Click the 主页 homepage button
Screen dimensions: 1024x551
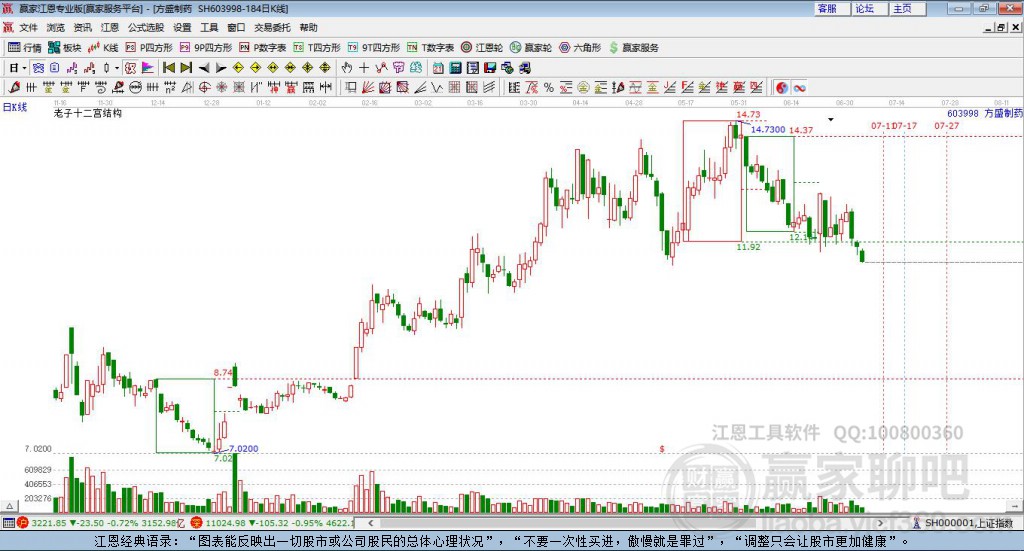[x=907, y=8]
